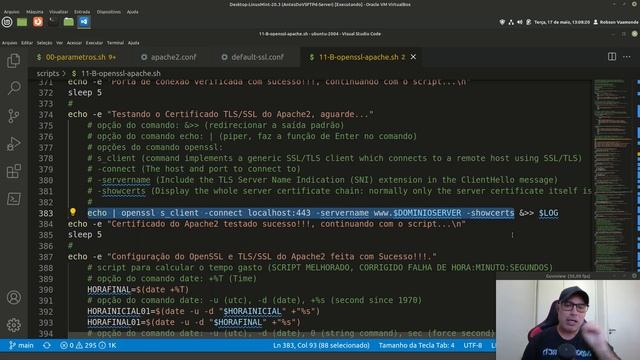This screenshot has height=360, width=640.
Task: Click the $LOG variable on line 383
Action: pos(548,213)
